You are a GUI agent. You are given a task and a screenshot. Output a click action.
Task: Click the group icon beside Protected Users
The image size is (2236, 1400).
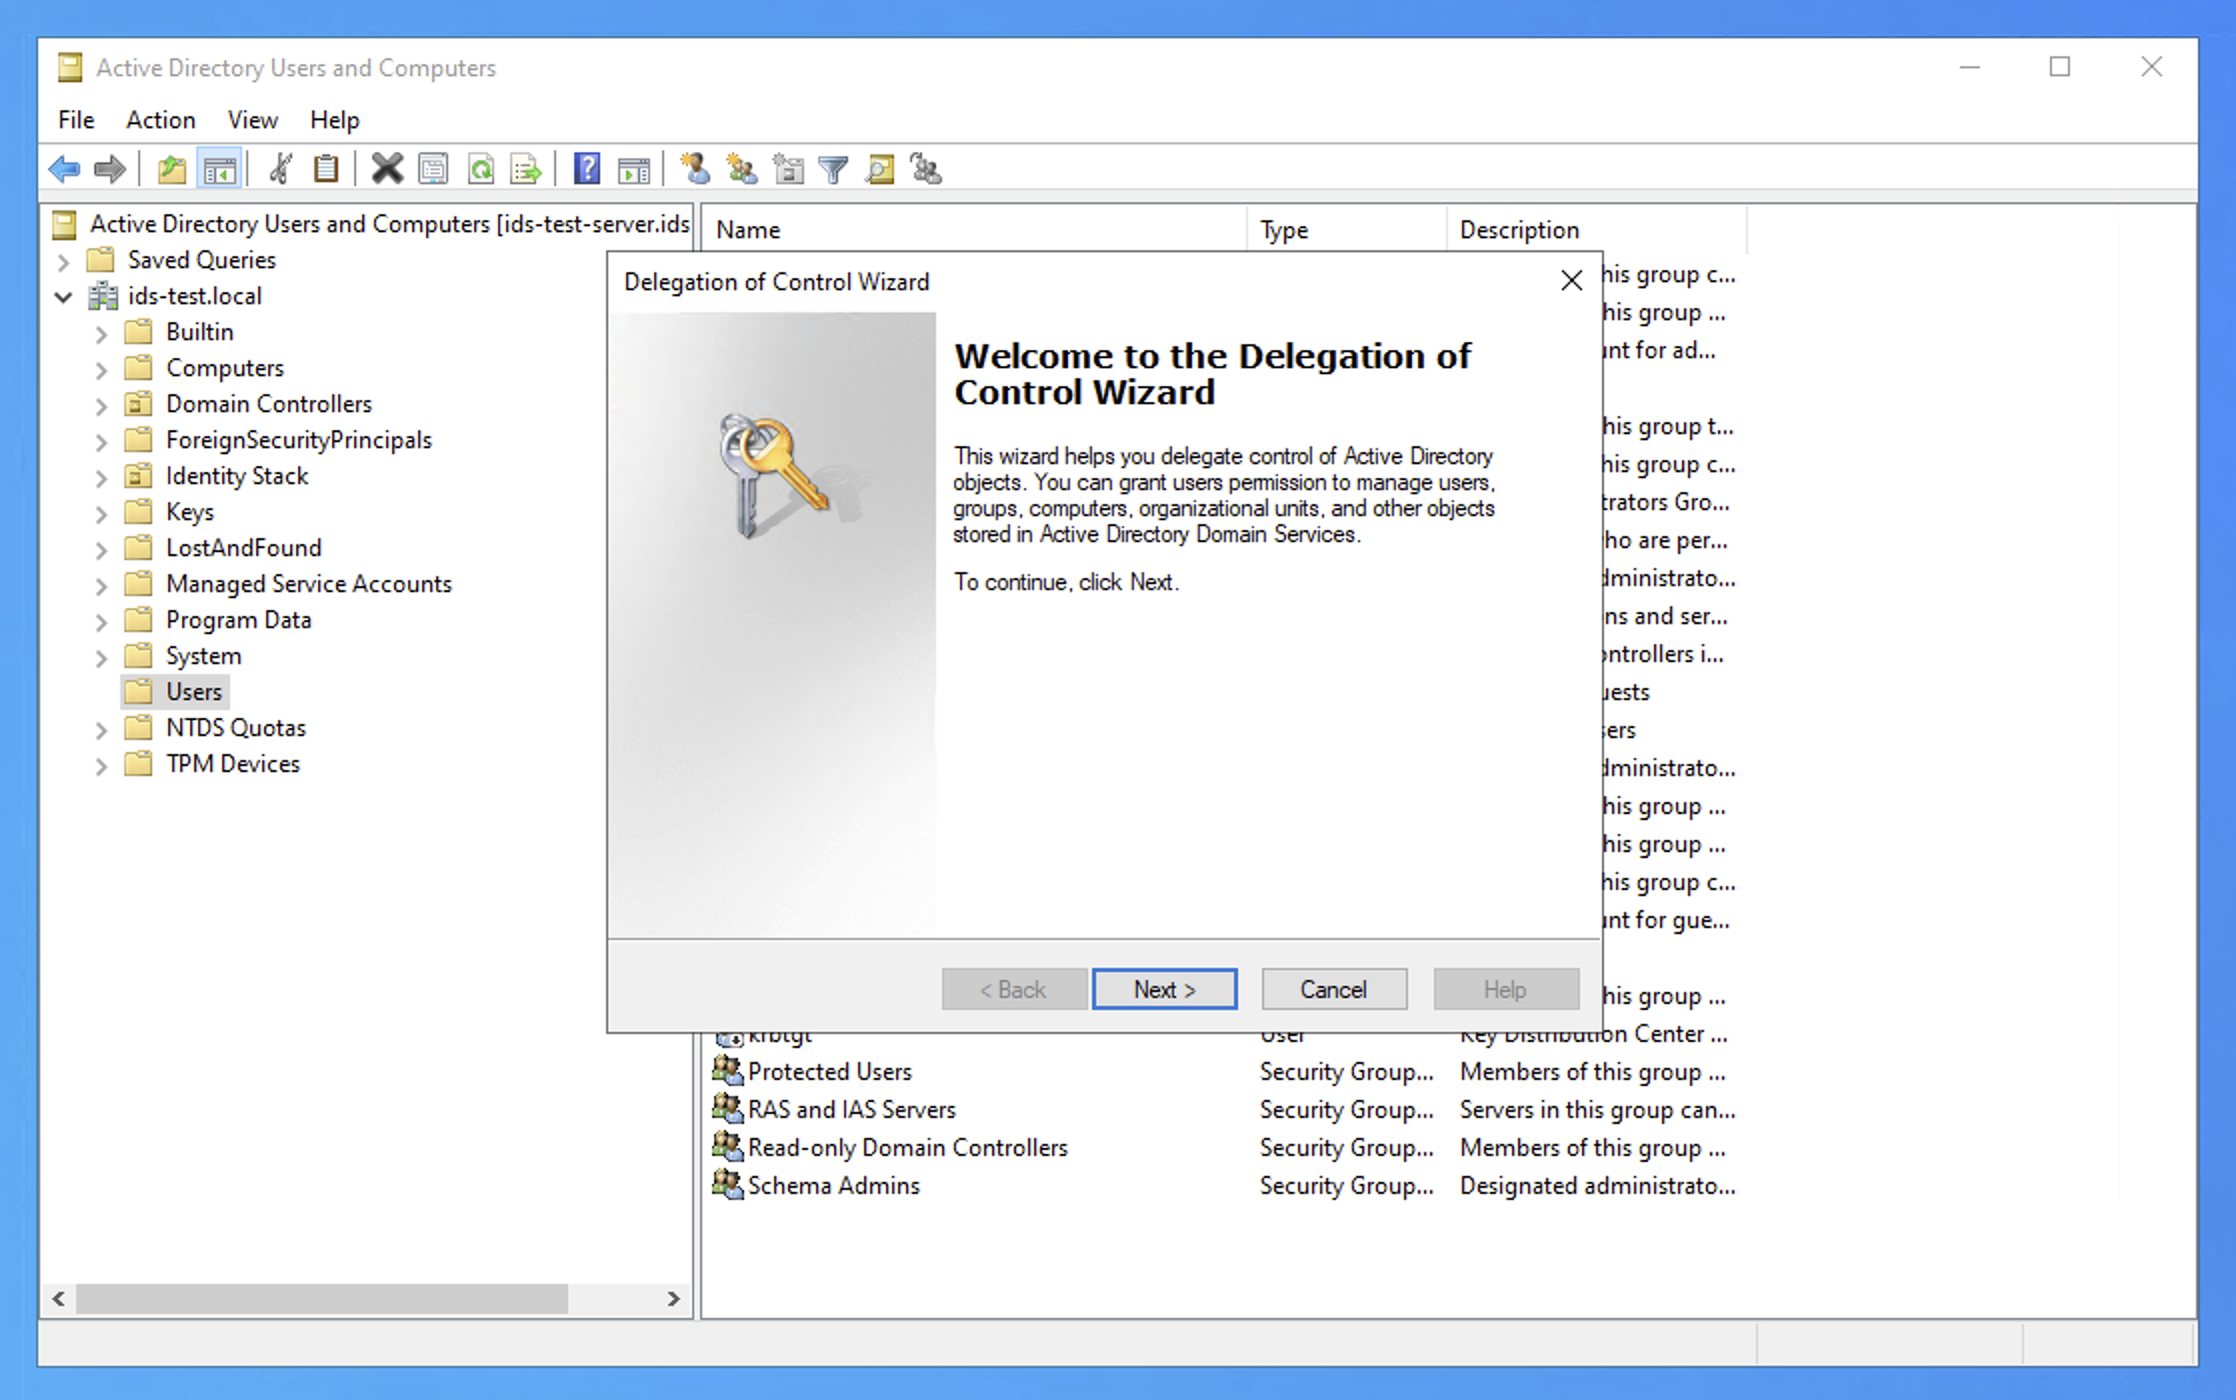pos(728,1071)
